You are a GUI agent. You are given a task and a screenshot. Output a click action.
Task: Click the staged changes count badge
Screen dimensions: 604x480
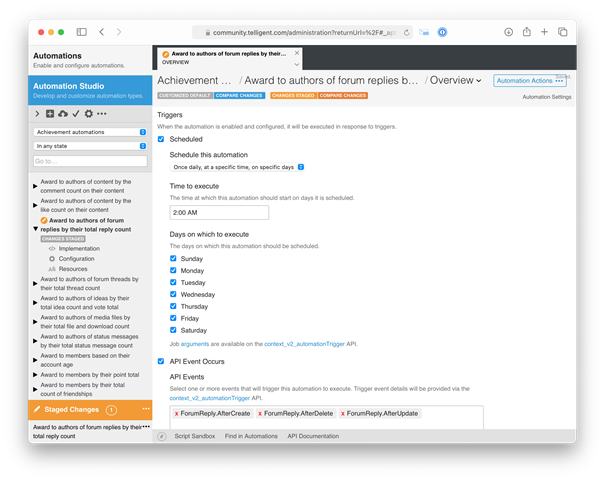[x=111, y=410]
